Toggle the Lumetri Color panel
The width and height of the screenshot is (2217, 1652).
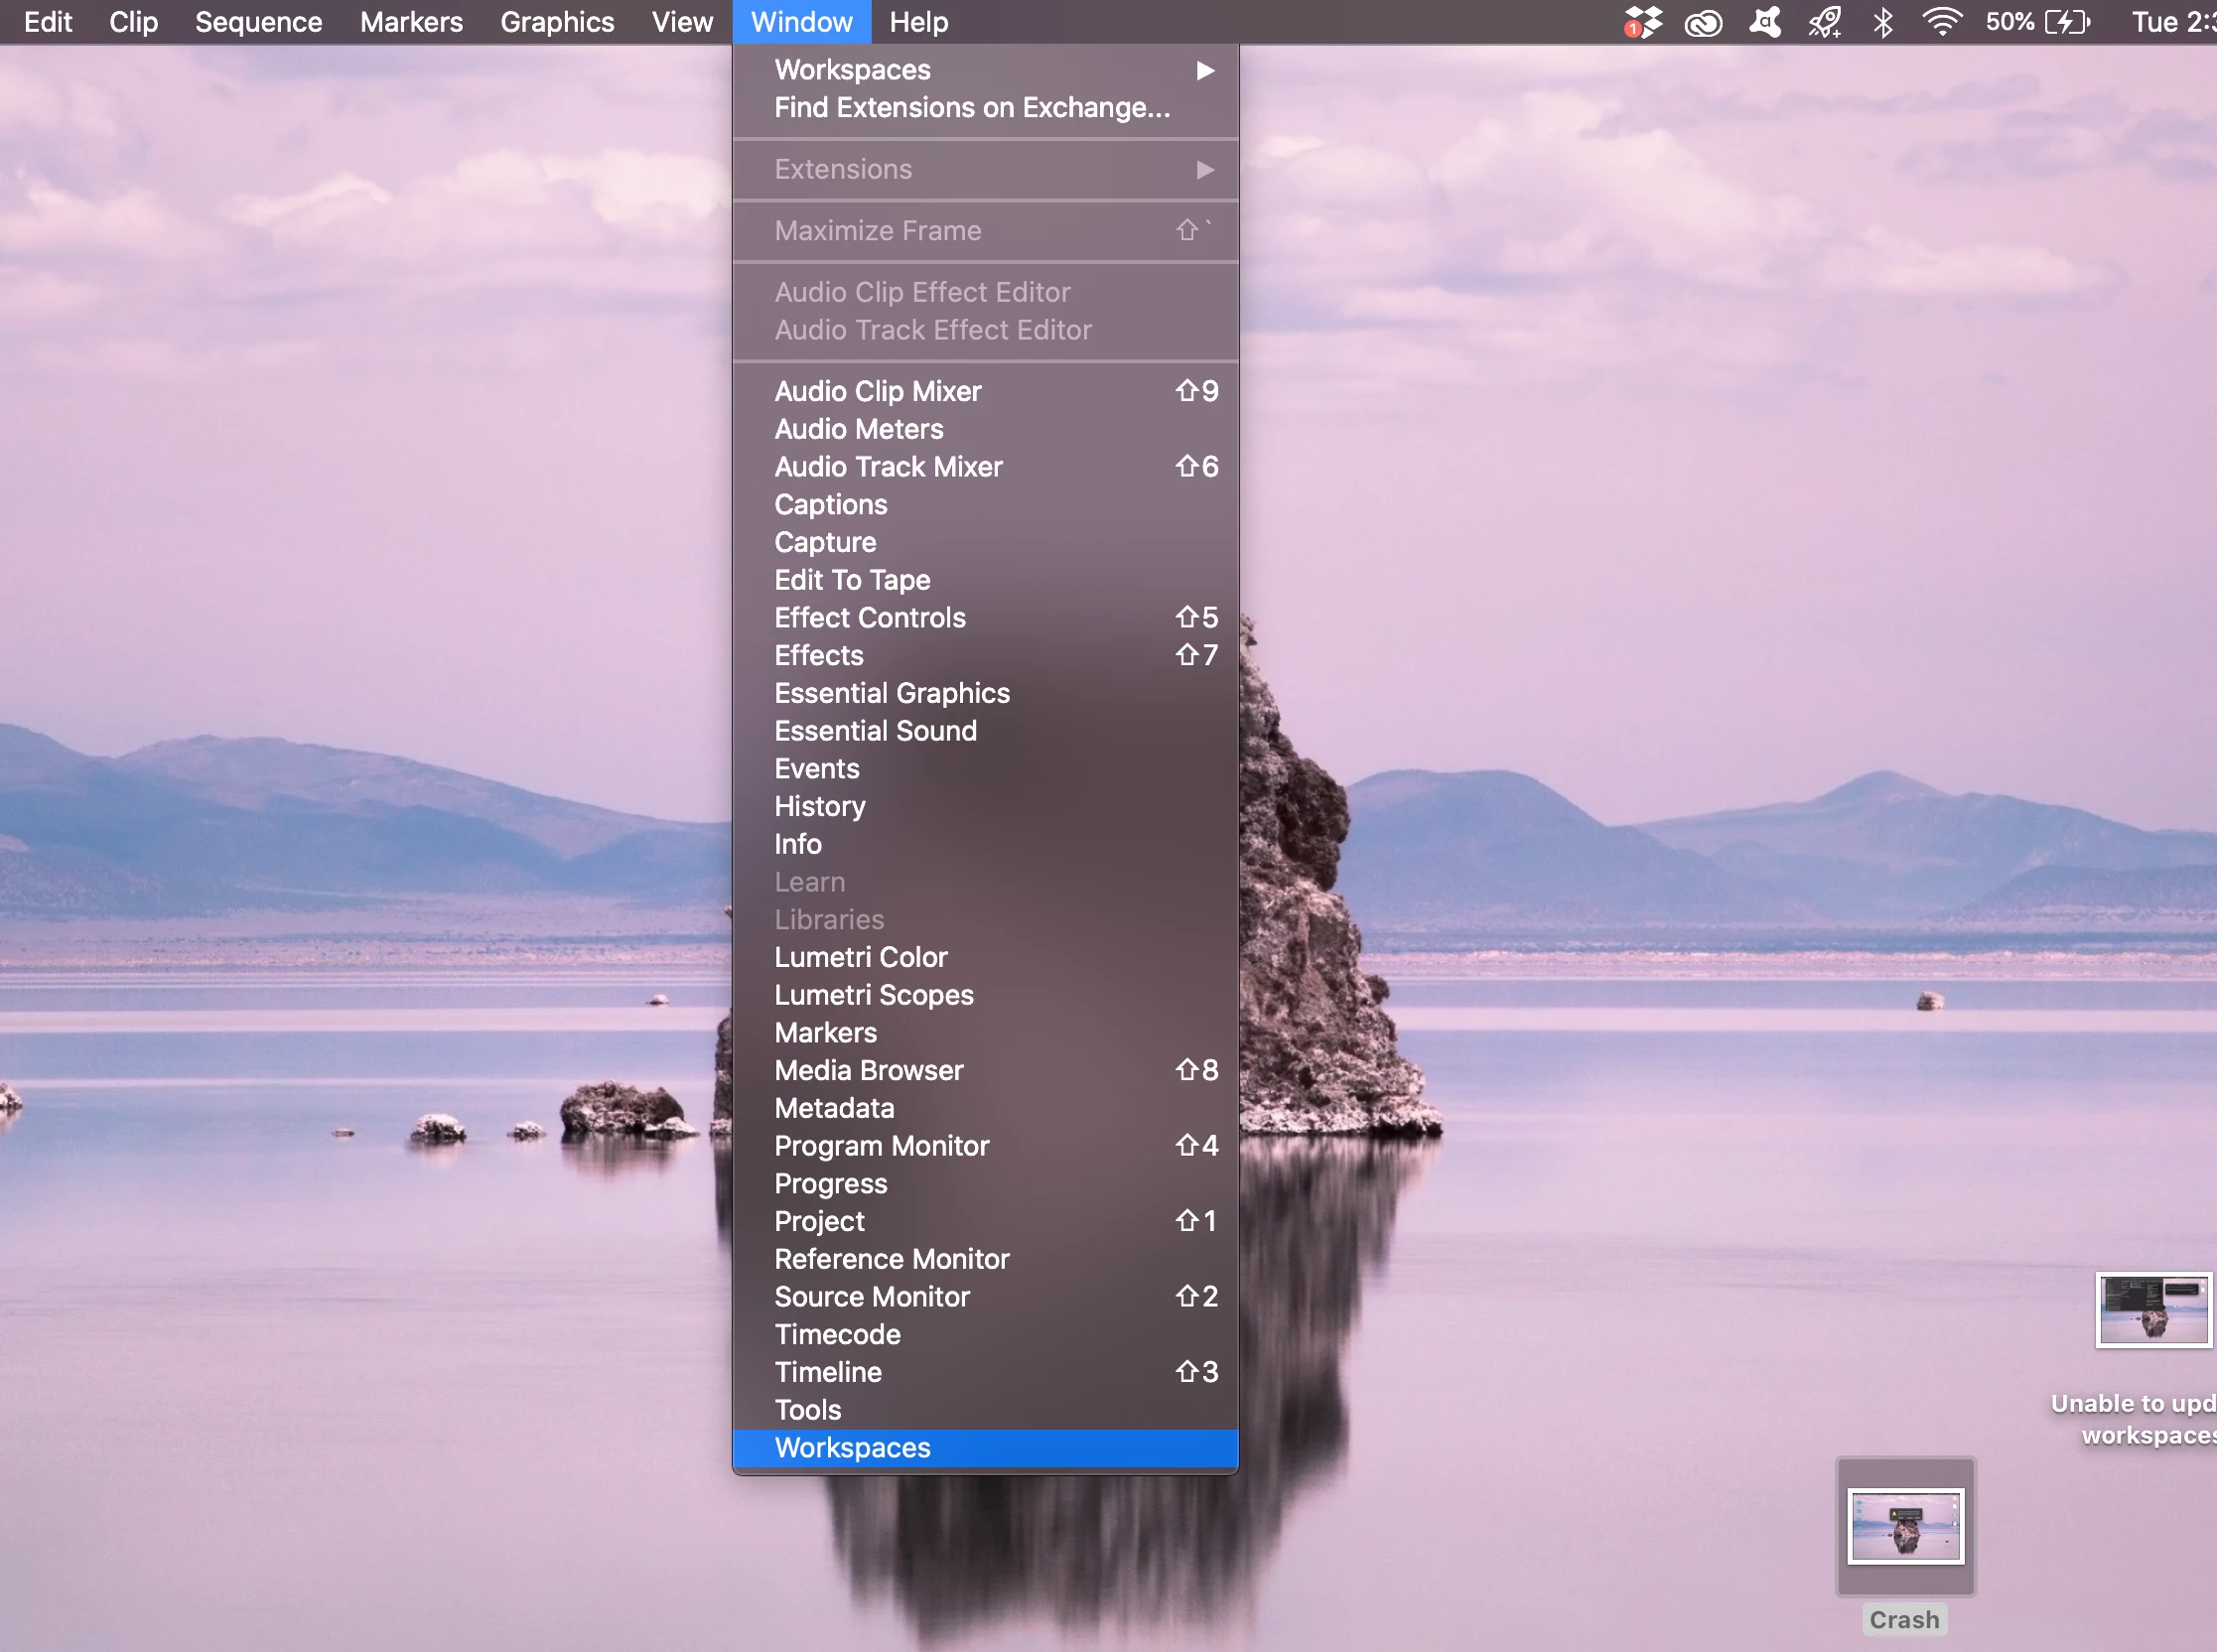pyautogui.click(x=860, y=957)
